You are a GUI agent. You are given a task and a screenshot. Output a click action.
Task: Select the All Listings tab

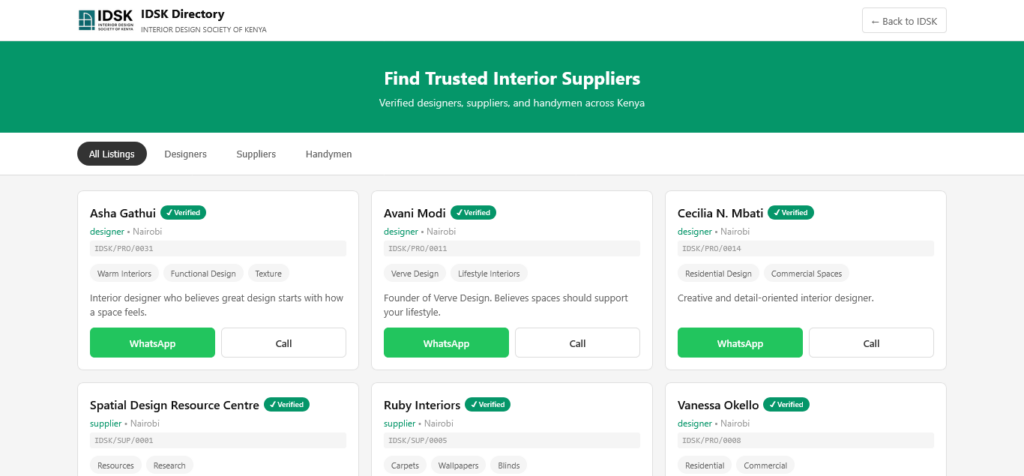click(x=112, y=154)
